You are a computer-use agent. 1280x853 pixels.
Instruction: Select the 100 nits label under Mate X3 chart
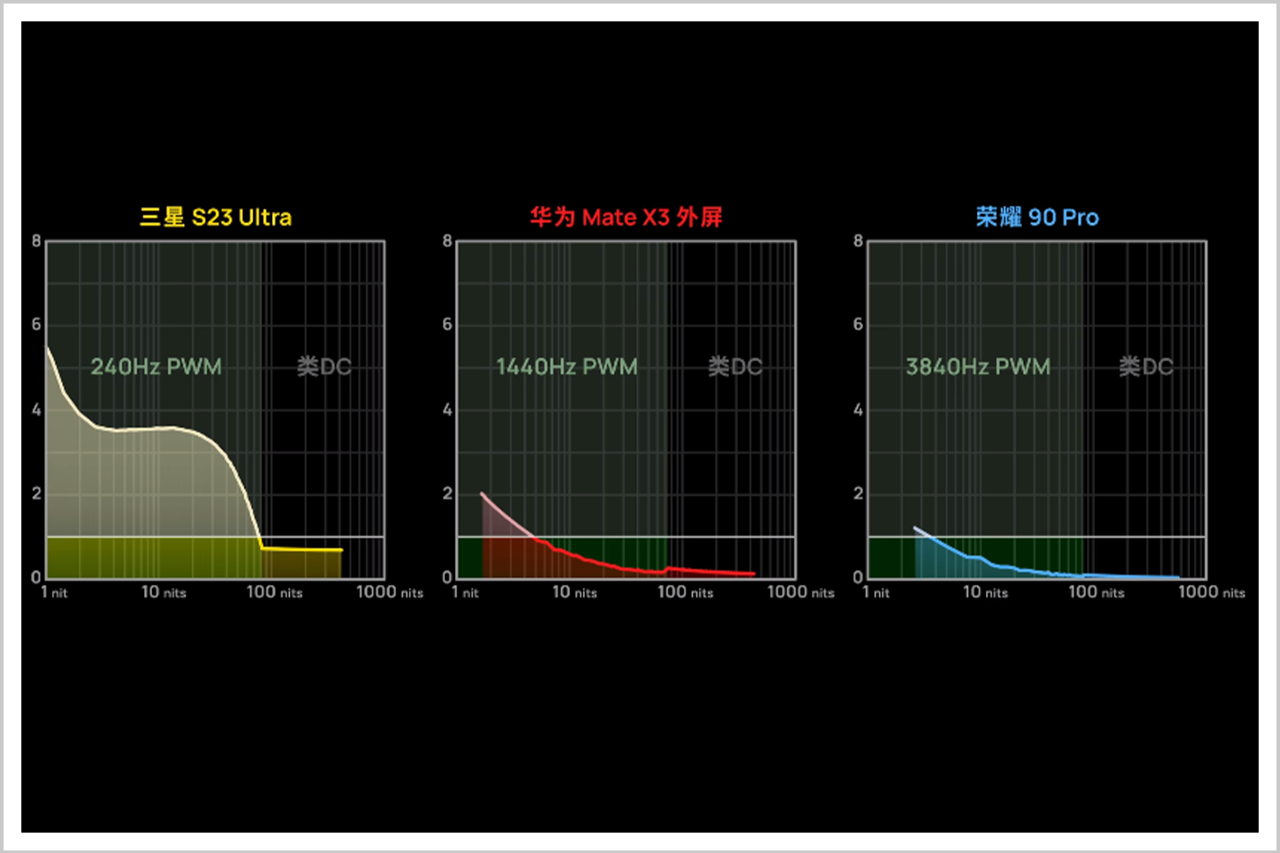click(x=685, y=592)
